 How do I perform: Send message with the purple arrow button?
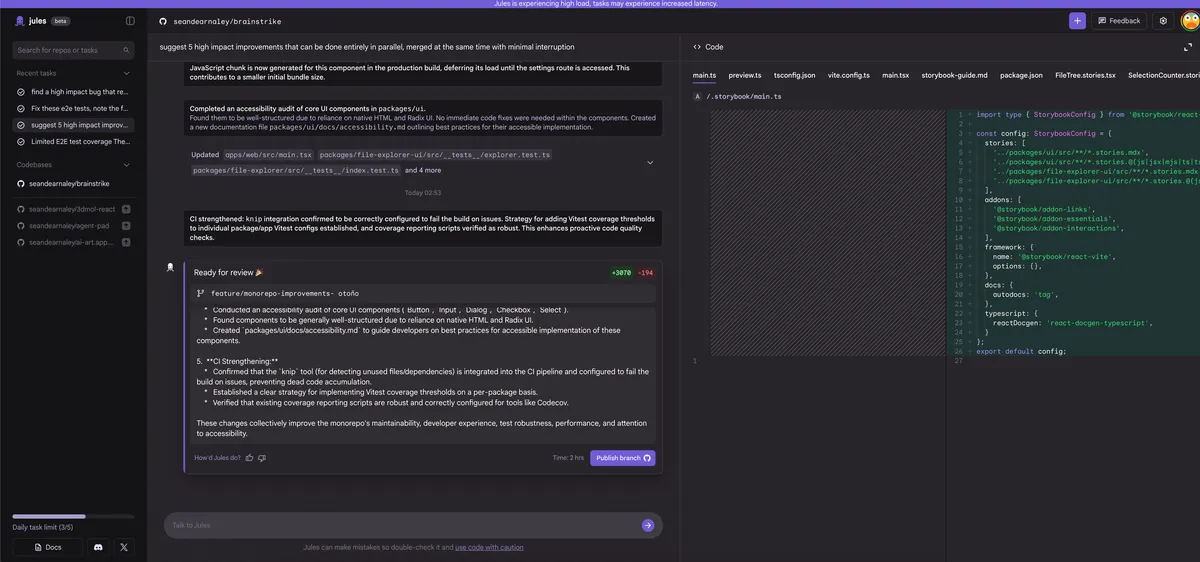pyautogui.click(x=648, y=525)
